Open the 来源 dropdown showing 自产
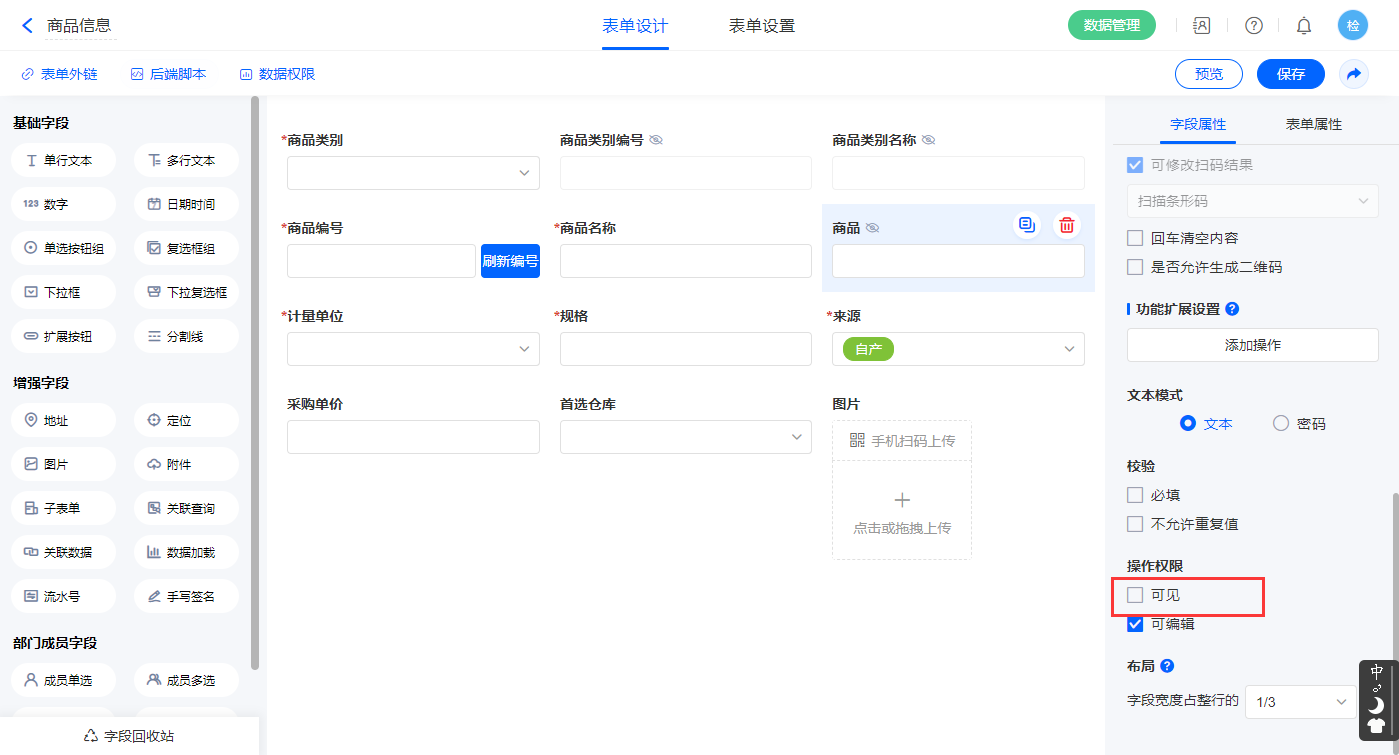Viewport: 1399px width, 755px height. click(x=958, y=349)
